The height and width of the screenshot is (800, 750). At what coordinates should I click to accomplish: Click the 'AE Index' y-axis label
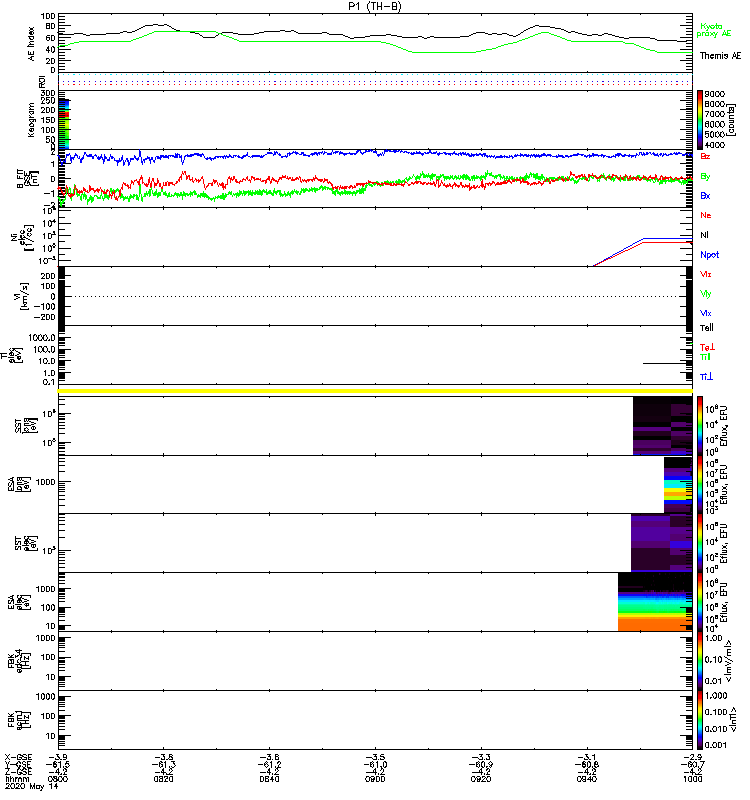click(x=32, y=44)
